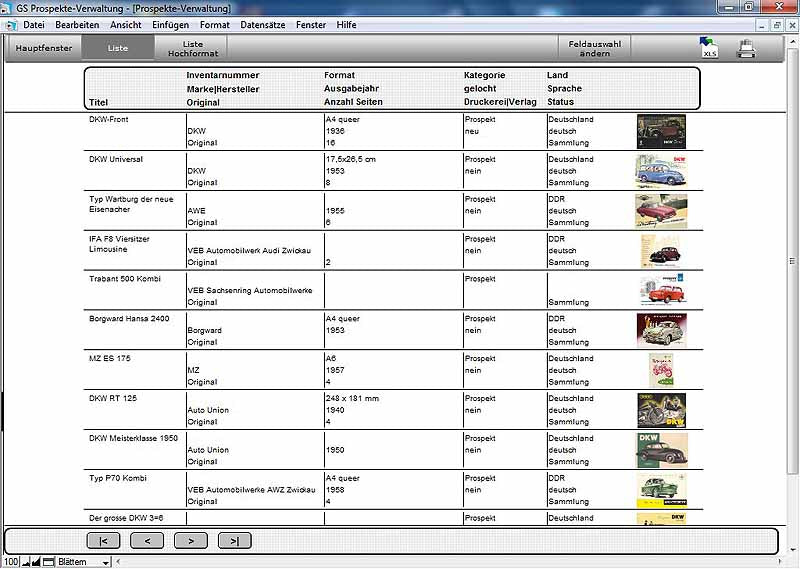The width and height of the screenshot is (800, 569).
Task: Click the vertical scrollbar on the right
Action: tap(793, 300)
